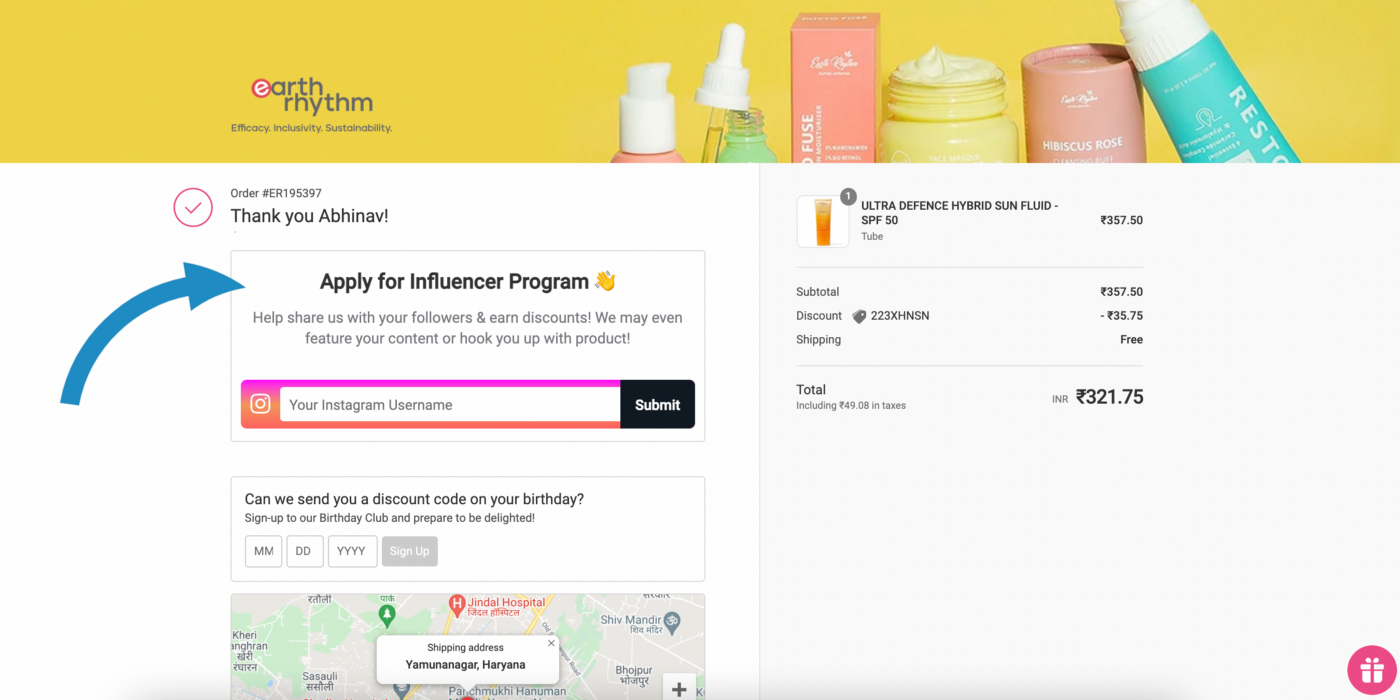
Task: Click the quantity badge on product thumbnail
Action: coord(848,196)
